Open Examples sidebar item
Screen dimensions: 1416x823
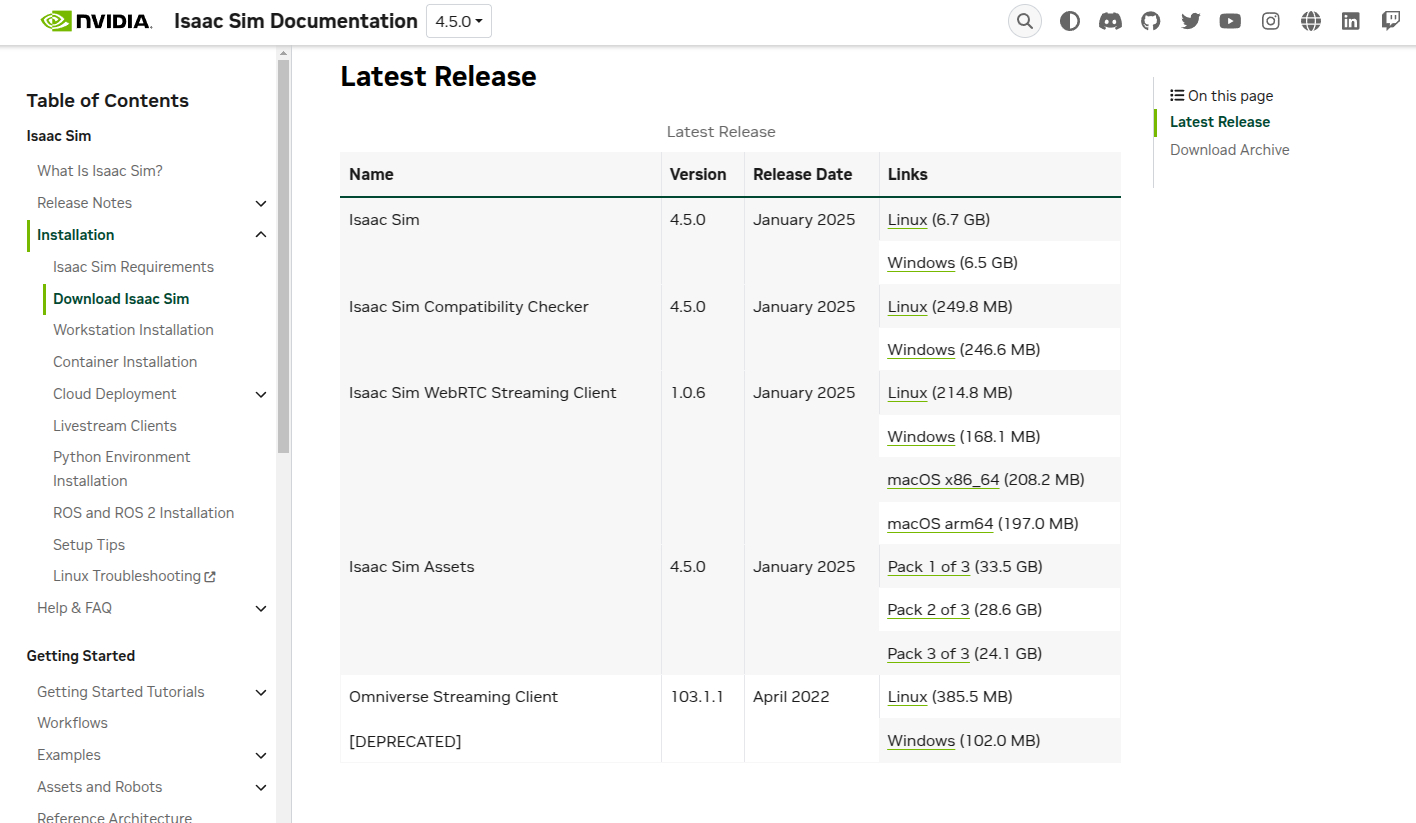tap(69, 755)
